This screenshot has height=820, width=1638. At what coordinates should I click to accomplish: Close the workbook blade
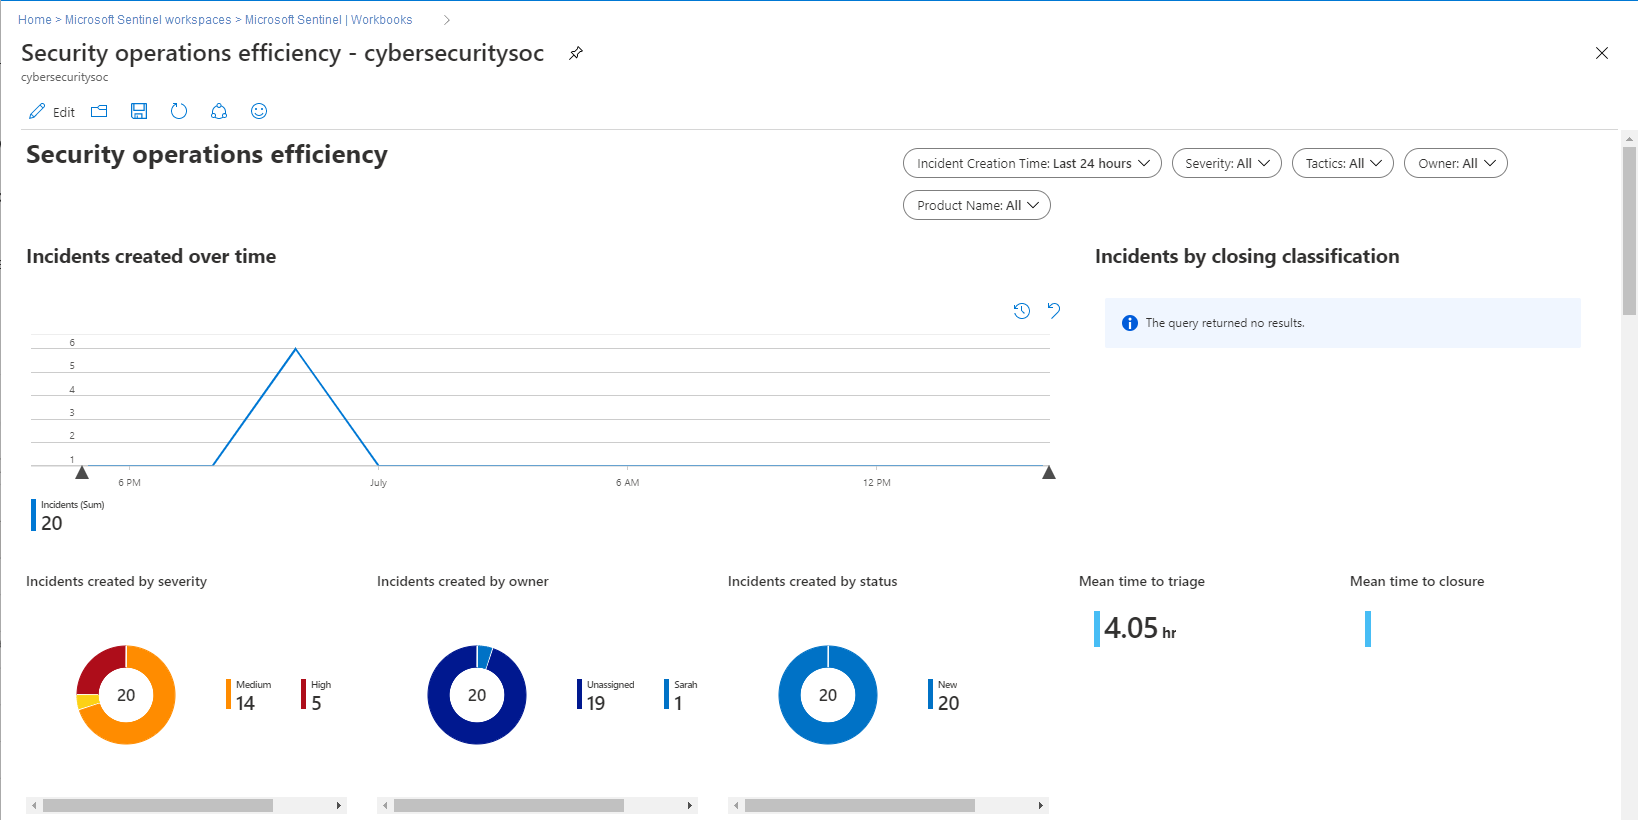tap(1602, 54)
